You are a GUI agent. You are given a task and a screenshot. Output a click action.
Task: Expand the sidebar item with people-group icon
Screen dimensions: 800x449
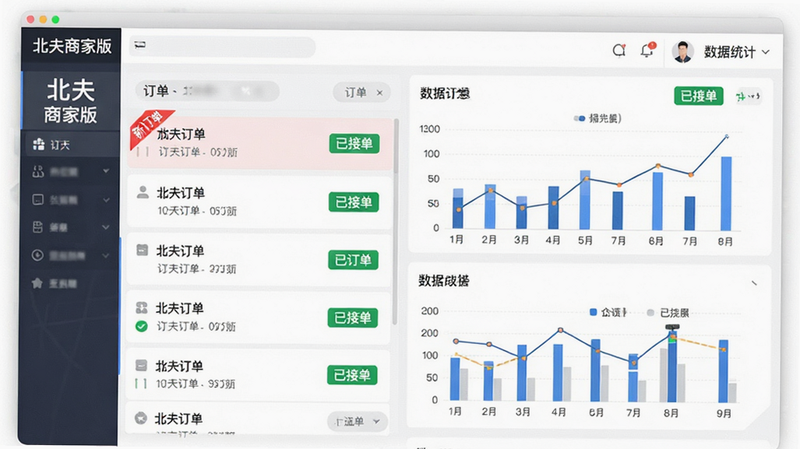(106, 171)
